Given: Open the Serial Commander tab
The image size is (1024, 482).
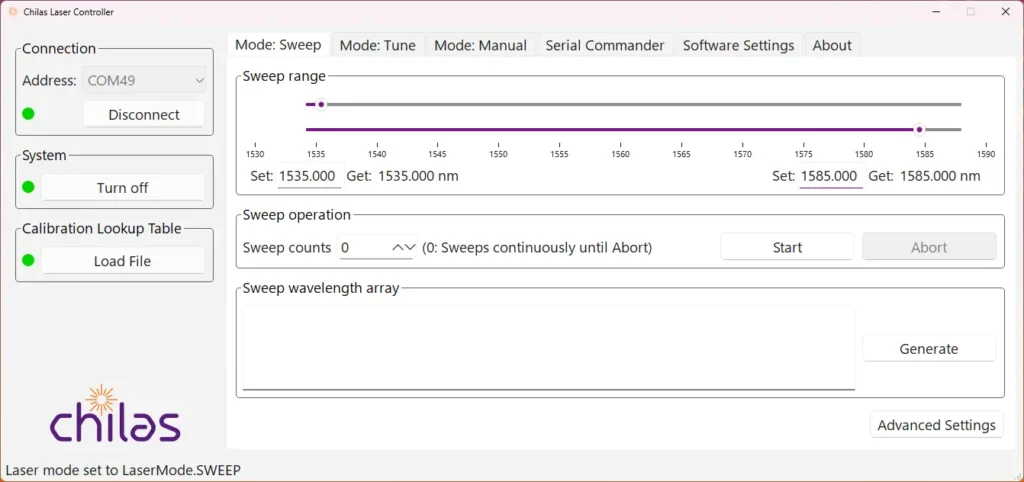Looking at the screenshot, I should click(x=605, y=46).
